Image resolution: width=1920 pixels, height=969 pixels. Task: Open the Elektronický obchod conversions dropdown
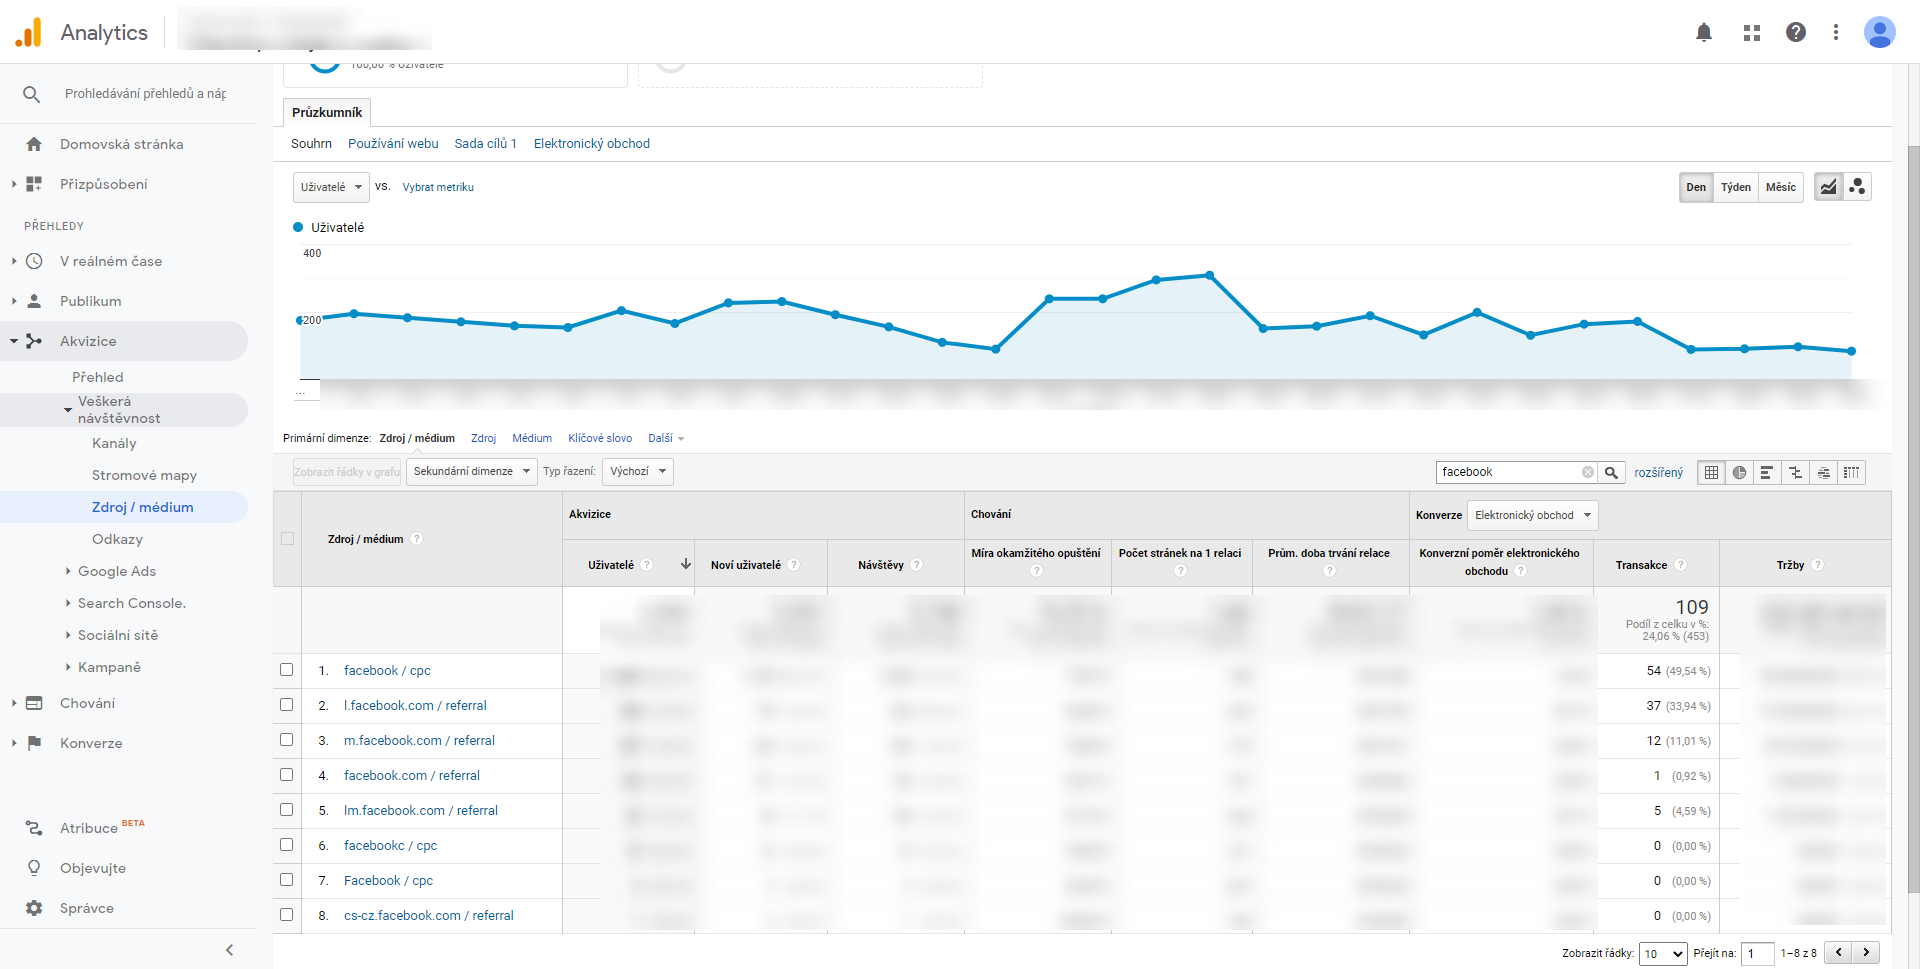point(1532,515)
